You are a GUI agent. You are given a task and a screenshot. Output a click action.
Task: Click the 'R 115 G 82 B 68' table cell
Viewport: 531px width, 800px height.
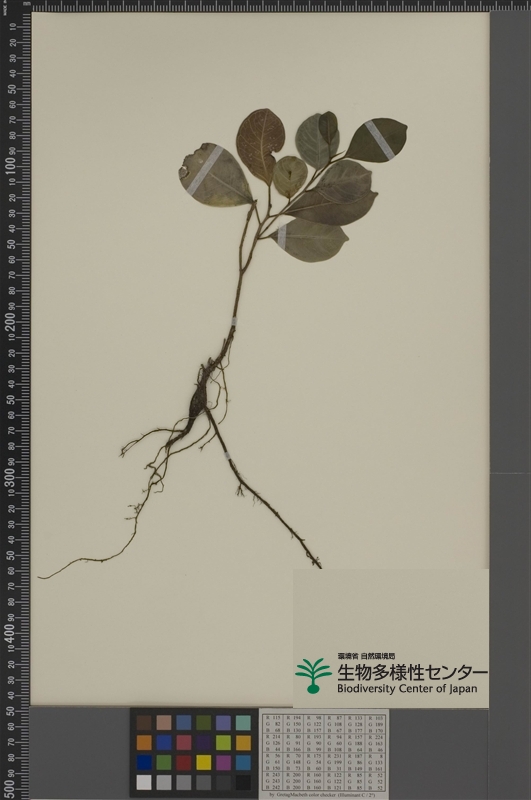click(x=273, y=723)
